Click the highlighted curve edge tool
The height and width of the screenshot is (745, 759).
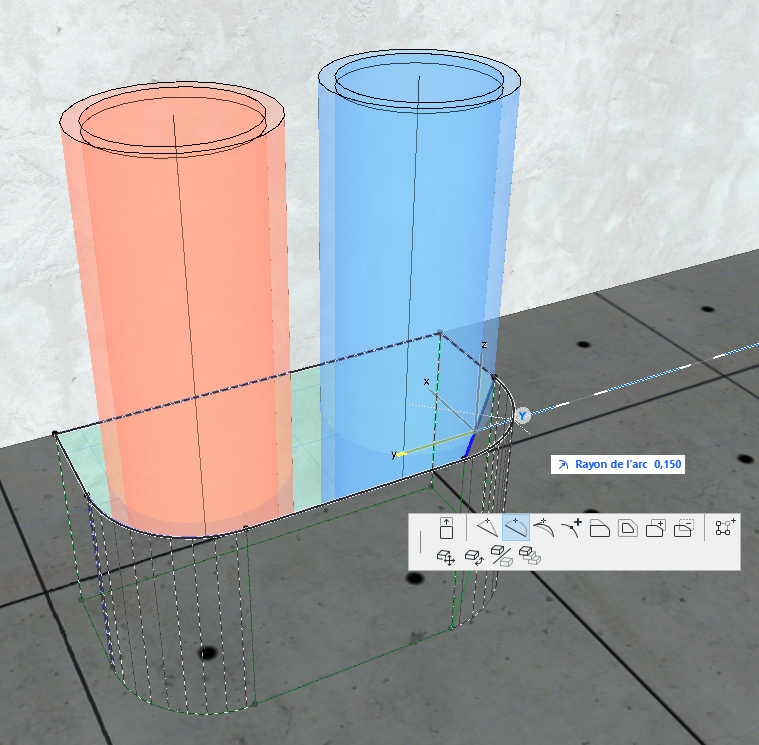pos(516,528)
